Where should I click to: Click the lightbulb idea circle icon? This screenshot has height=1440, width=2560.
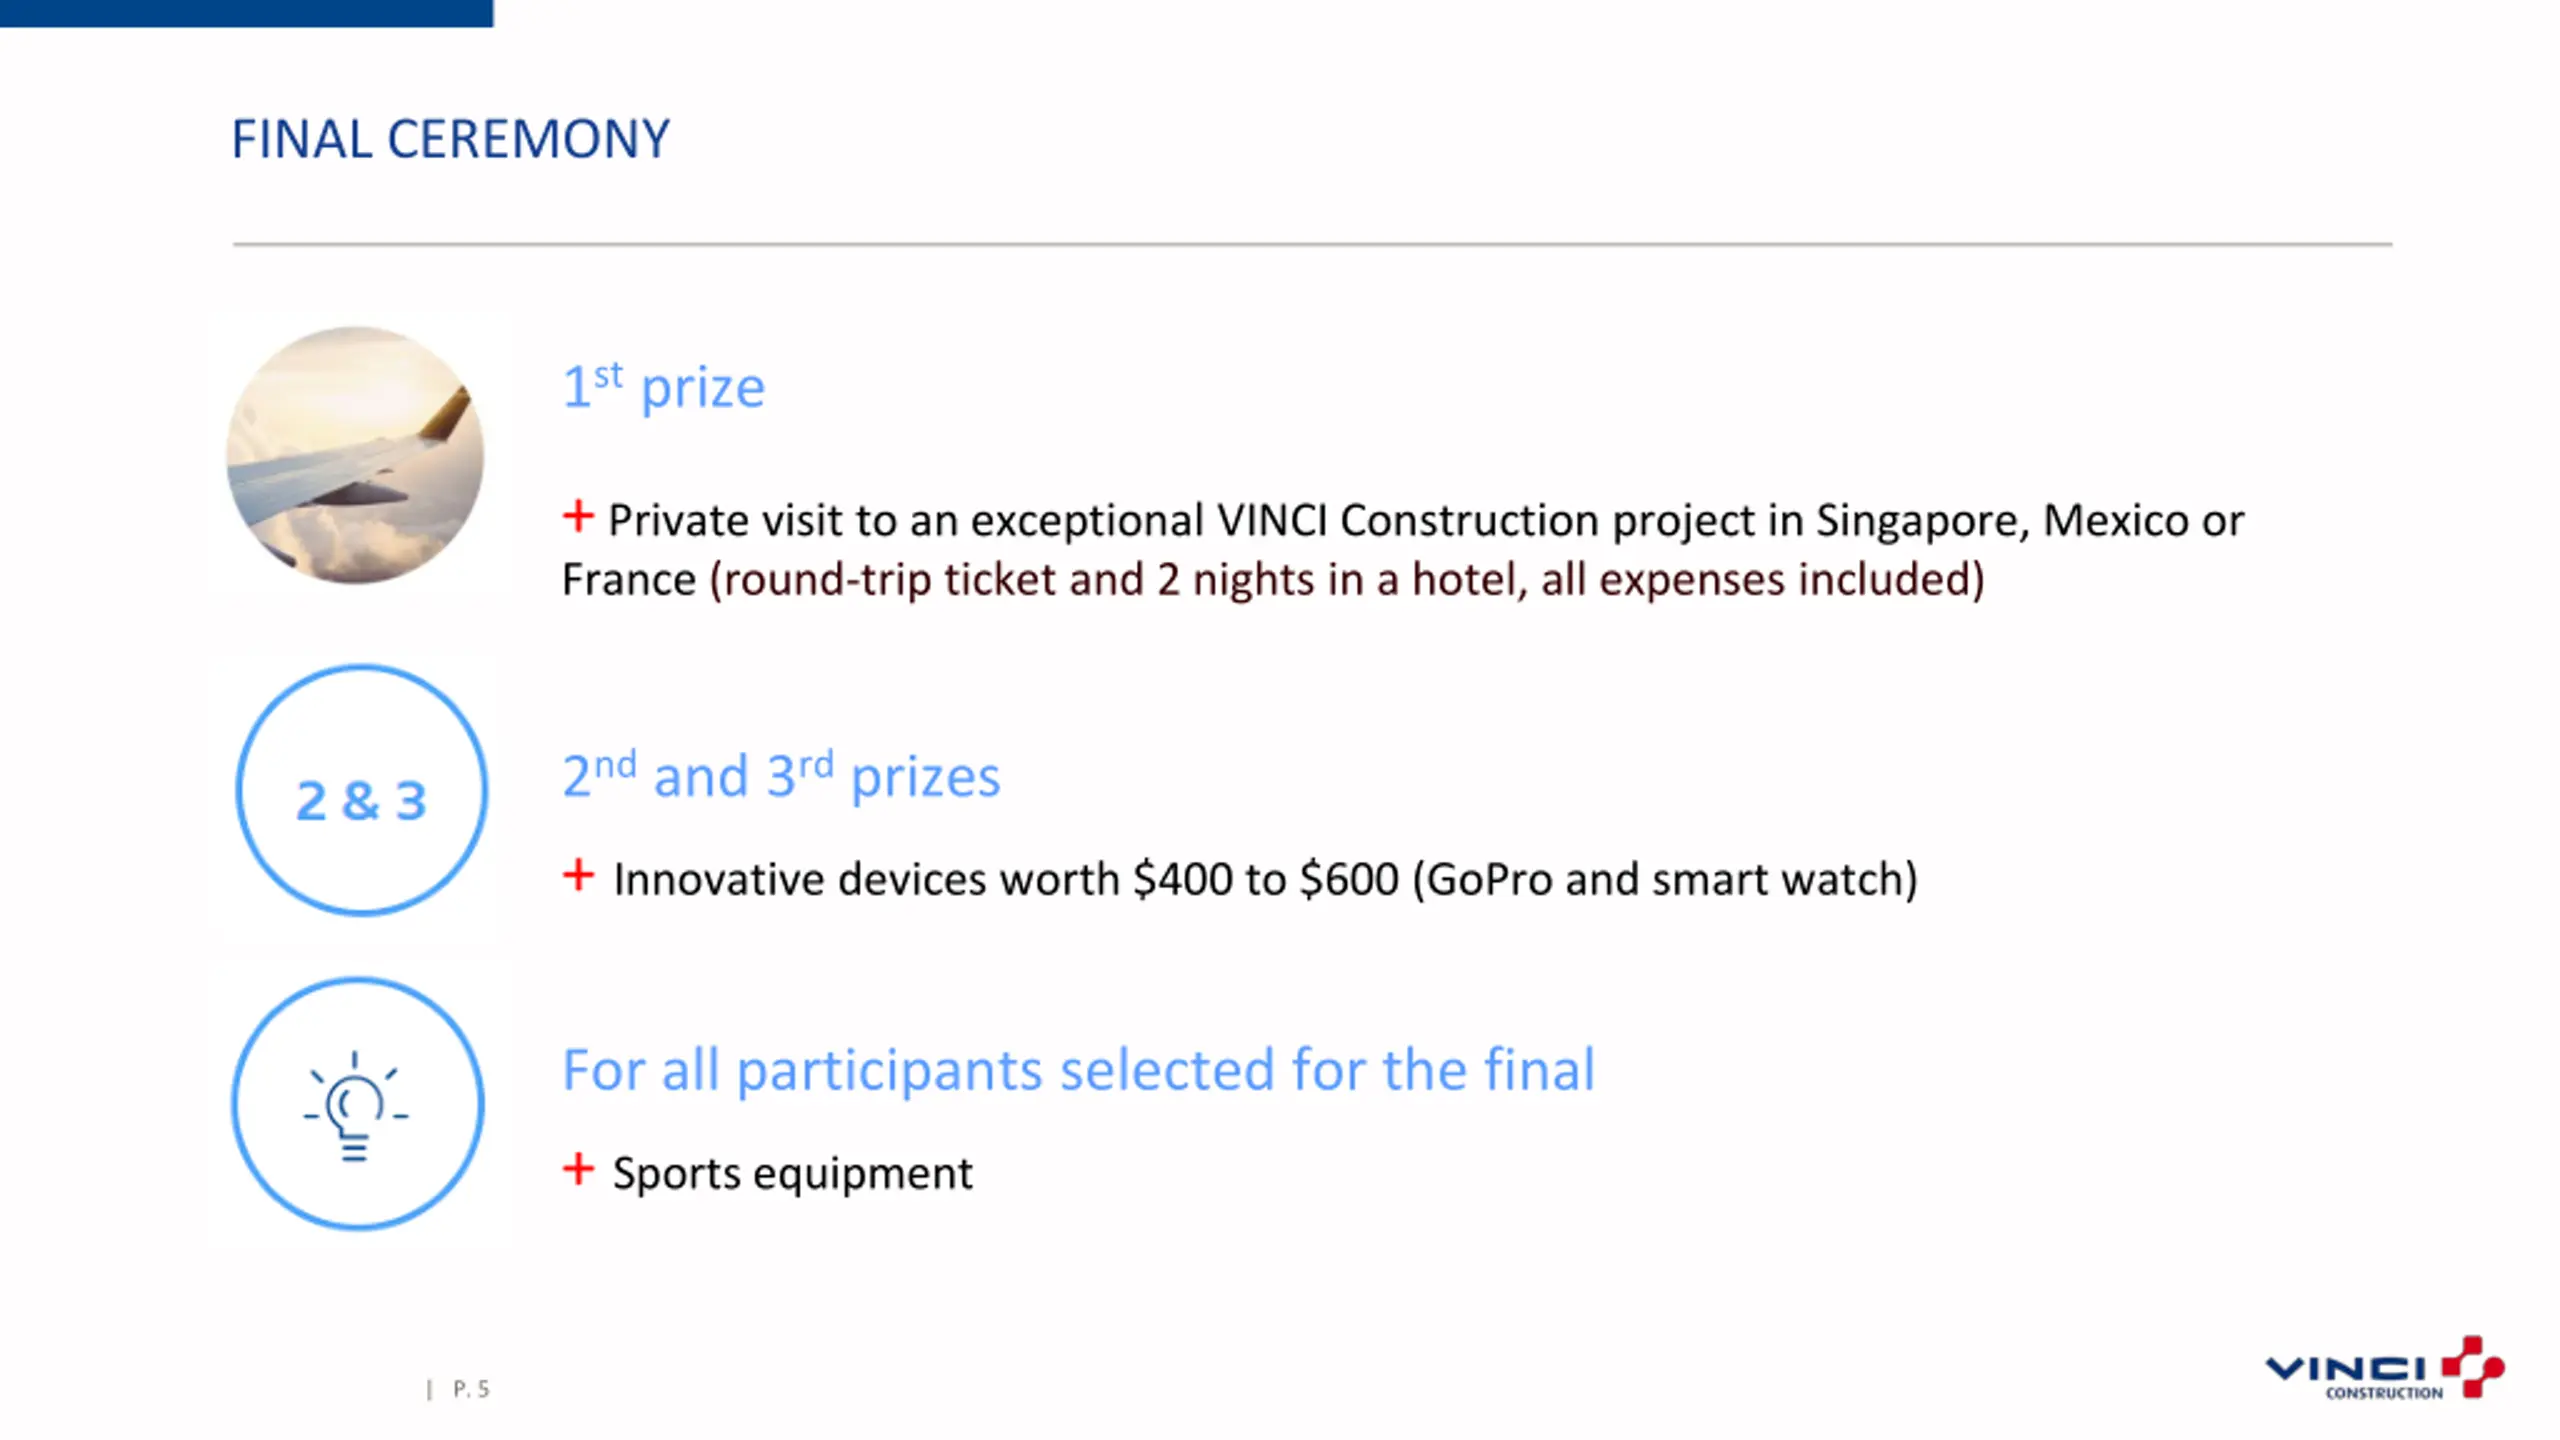coord(358,1104)
